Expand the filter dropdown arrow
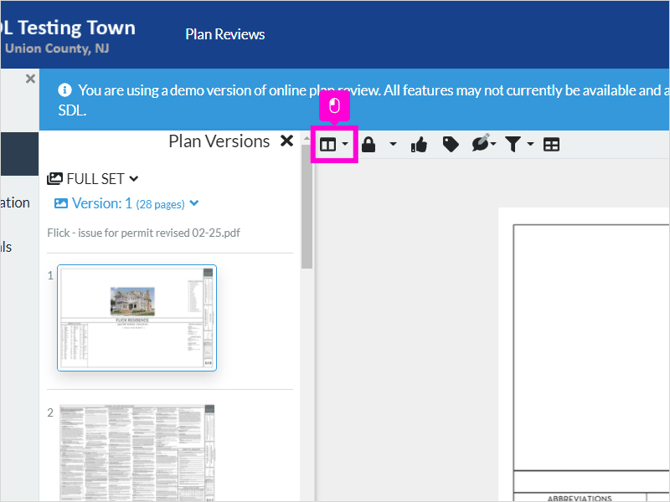 click(x=530, y=144)
